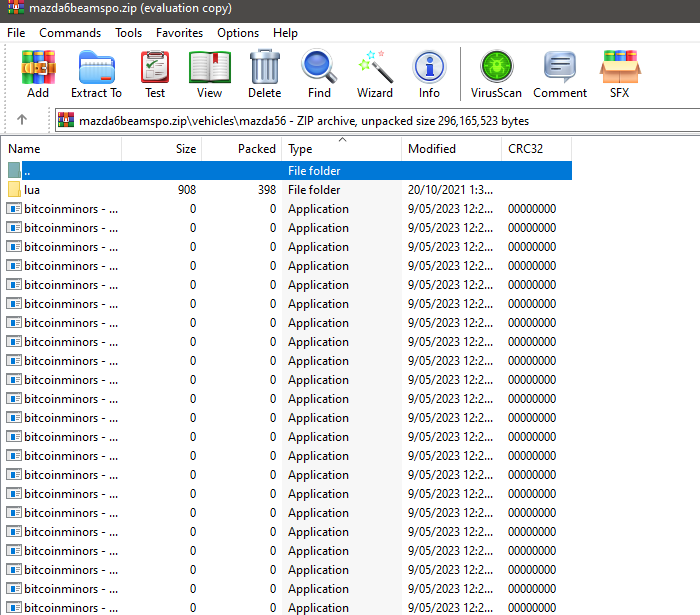Open the File menu
Screen dimensions: 700x615
tap(16, 33)
